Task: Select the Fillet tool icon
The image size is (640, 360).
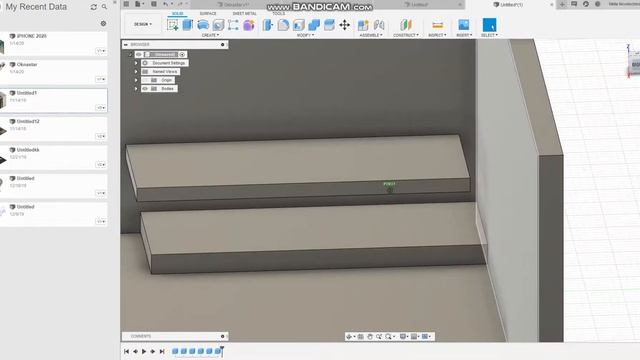Action: (283, 25)
